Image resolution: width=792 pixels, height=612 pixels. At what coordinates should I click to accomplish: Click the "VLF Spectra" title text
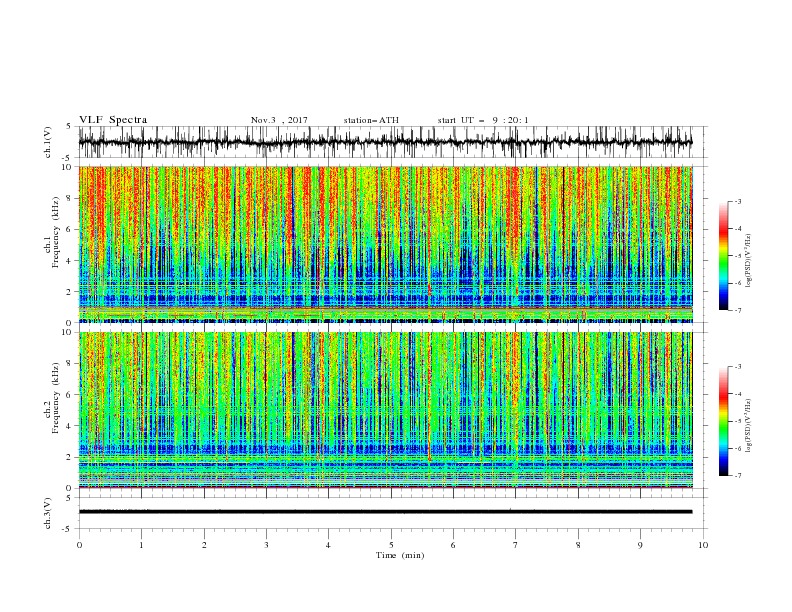click(113, 120)
